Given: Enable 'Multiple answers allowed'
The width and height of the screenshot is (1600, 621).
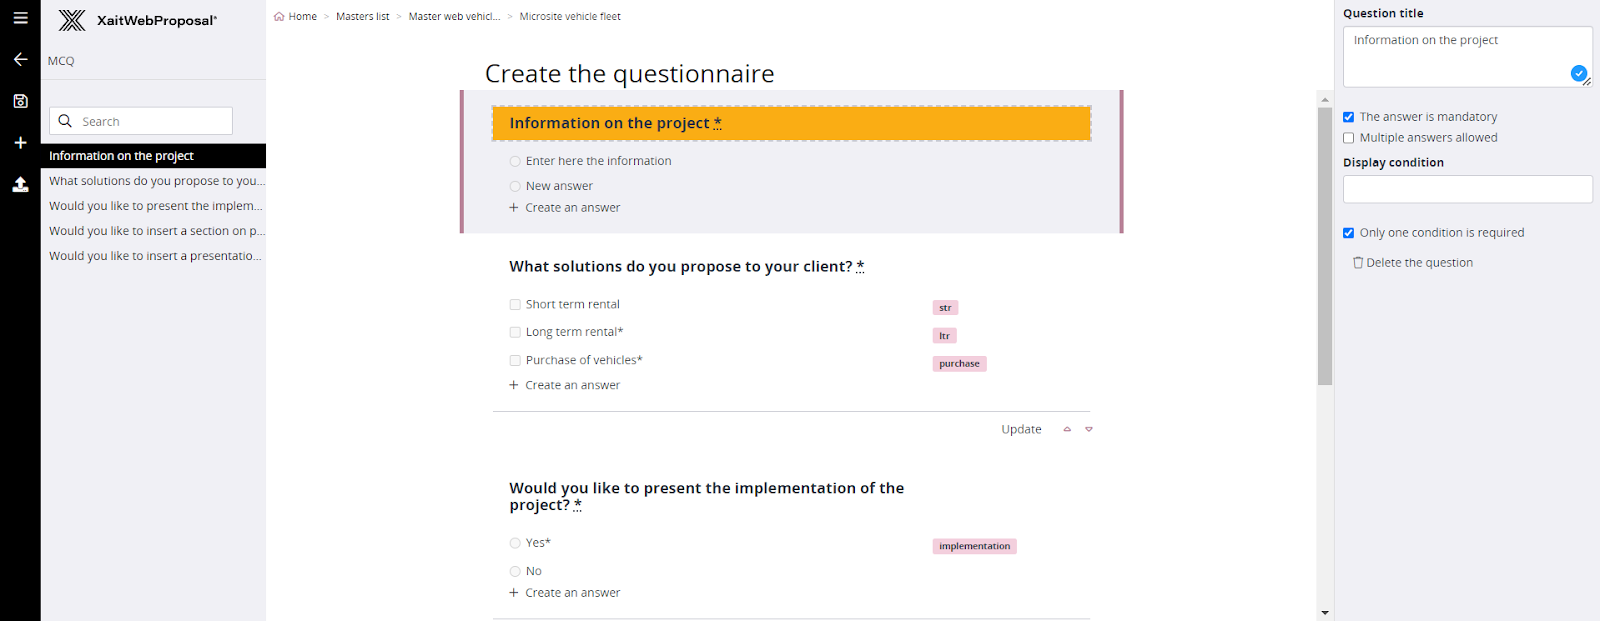Looking at the screenshot, I should (x=1348, y=137).
